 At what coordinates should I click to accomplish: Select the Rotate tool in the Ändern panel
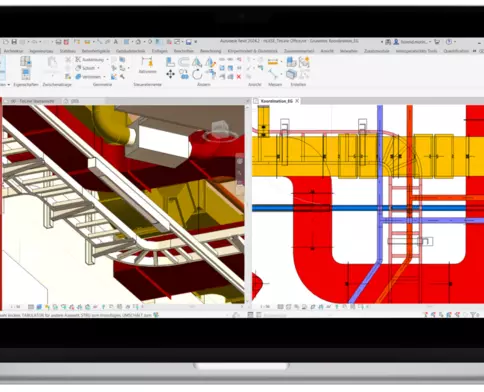[197, 74]
